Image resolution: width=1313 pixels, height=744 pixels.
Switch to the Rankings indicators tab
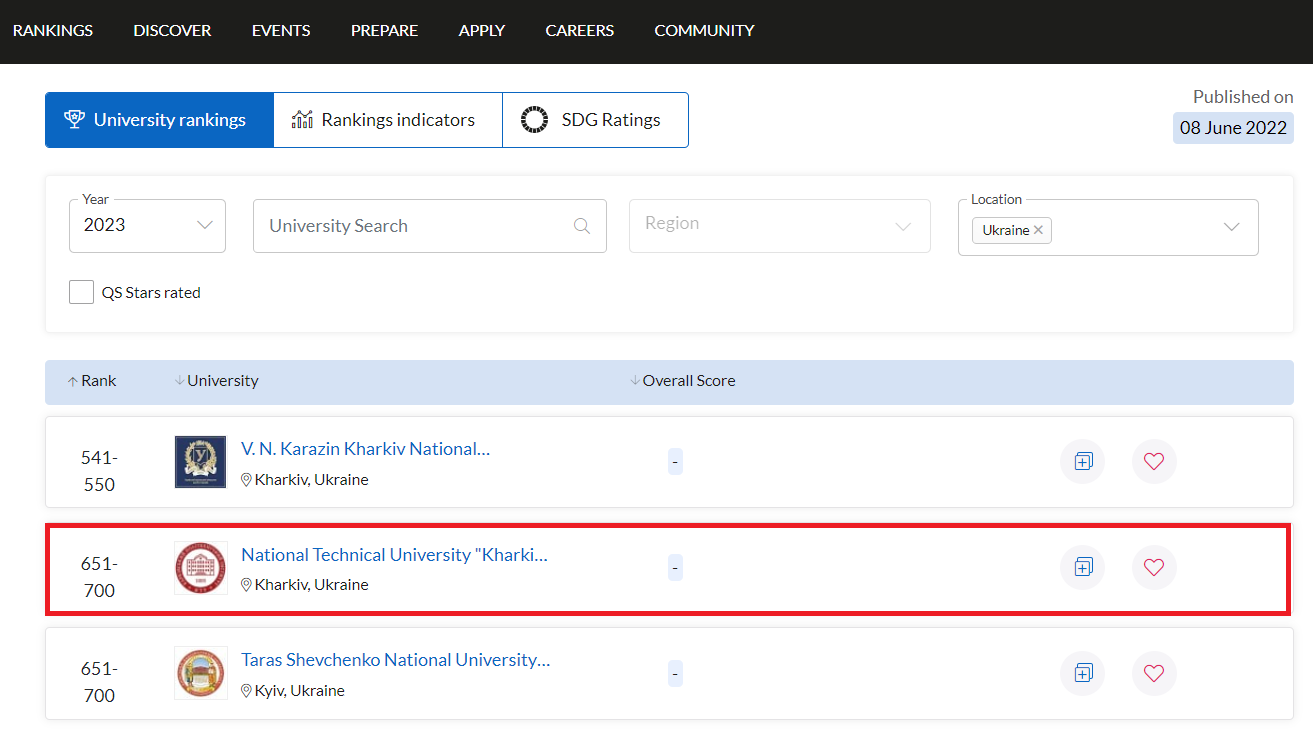[388, 120]
